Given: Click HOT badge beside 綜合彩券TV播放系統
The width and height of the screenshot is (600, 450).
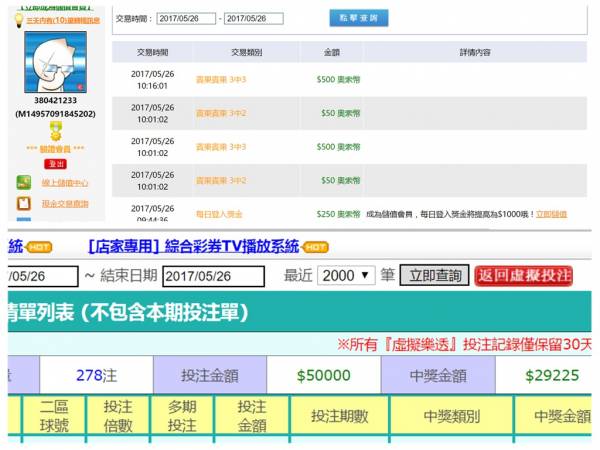Looking at the screenshot, I should point(316,246).
